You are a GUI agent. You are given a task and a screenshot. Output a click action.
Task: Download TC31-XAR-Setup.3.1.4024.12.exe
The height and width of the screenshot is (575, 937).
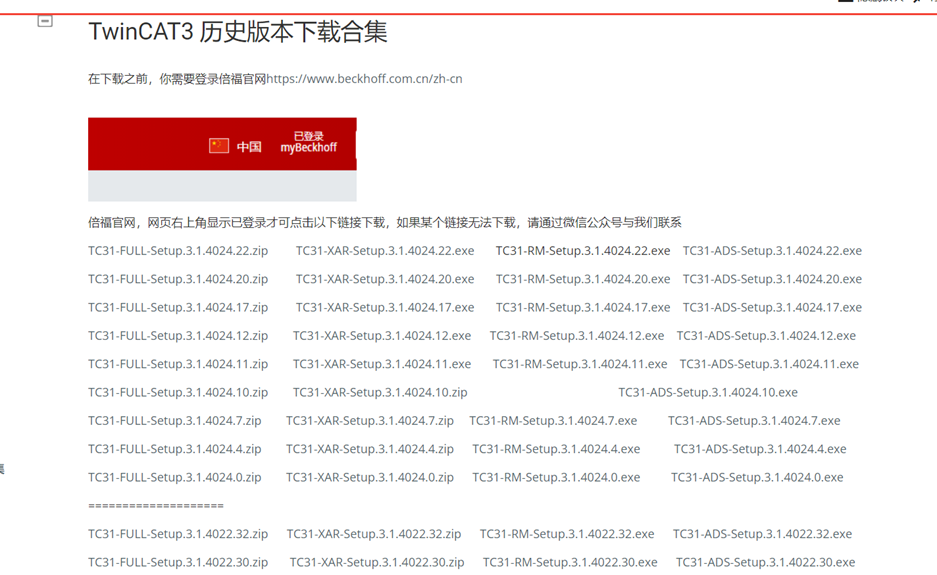point(382,336)
